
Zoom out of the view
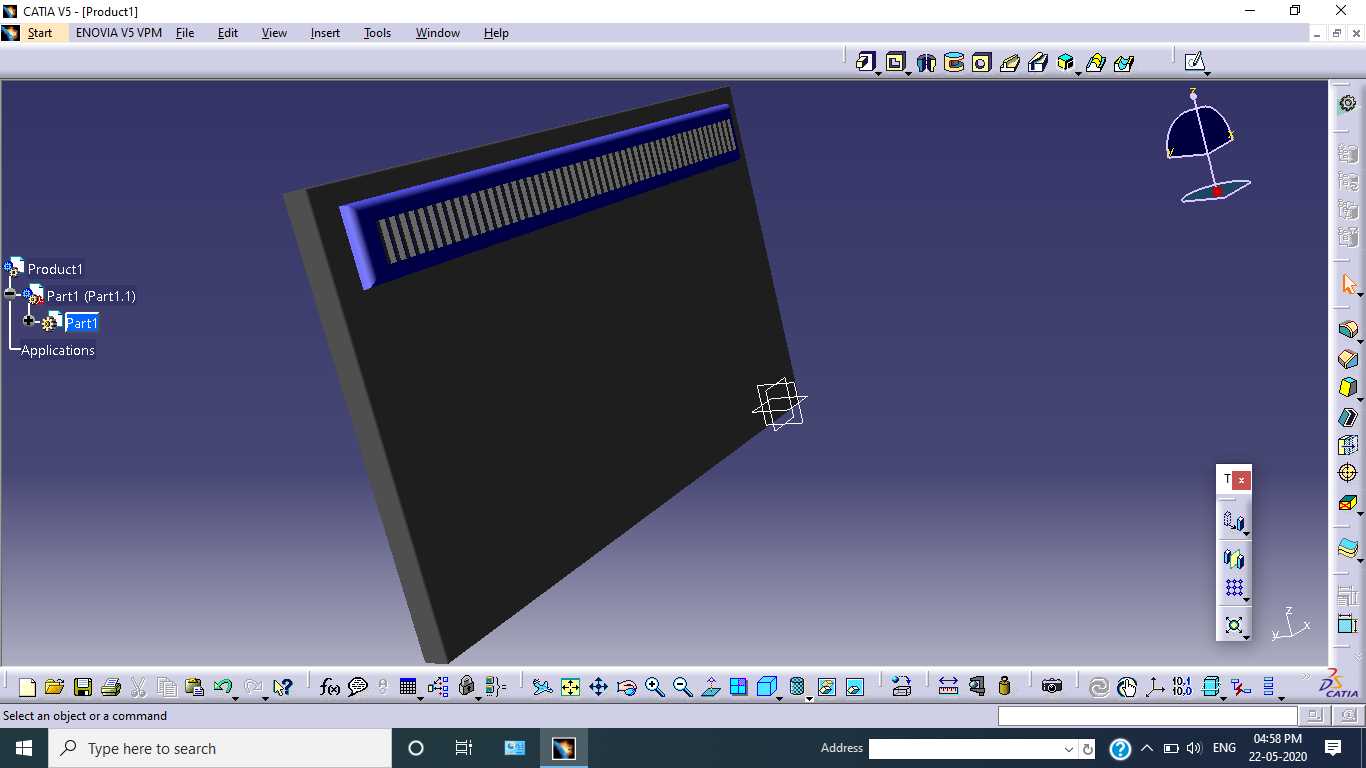pyautogui.click(x=683, y=687)
